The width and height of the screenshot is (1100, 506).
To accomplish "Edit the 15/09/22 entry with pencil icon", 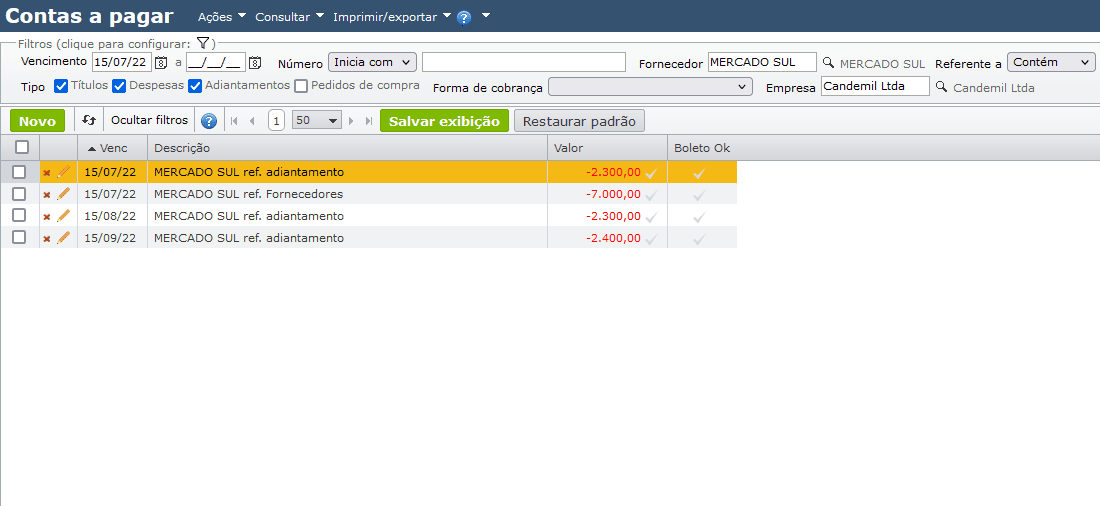I will click(x=63, y=238).
